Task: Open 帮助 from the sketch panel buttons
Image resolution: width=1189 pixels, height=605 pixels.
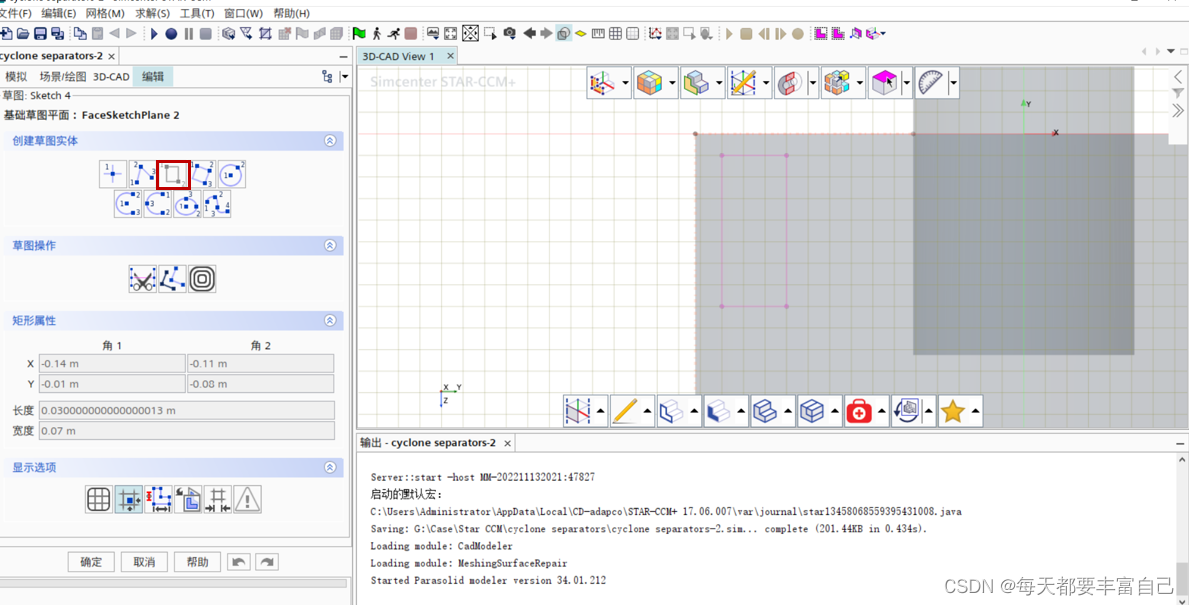Action: 197,562
